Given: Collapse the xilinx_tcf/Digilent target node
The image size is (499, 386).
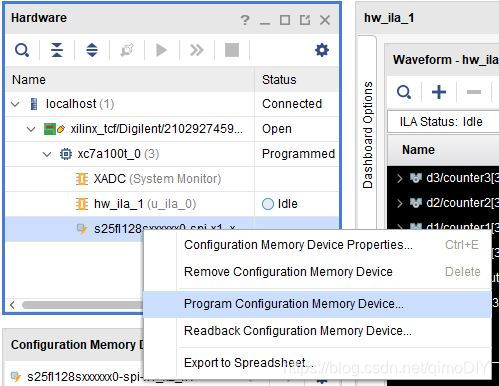Looking at the screenshot, I should (31, 129).
